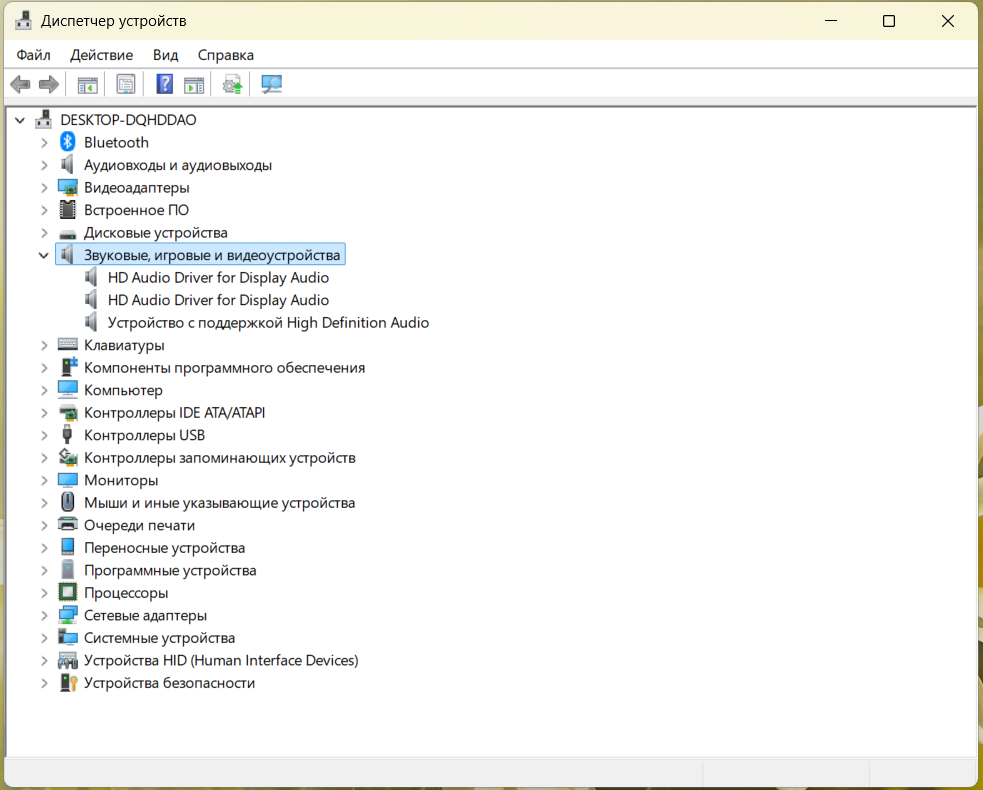
Task: Click the Мониторы screen icon
Action: [68, 480]
